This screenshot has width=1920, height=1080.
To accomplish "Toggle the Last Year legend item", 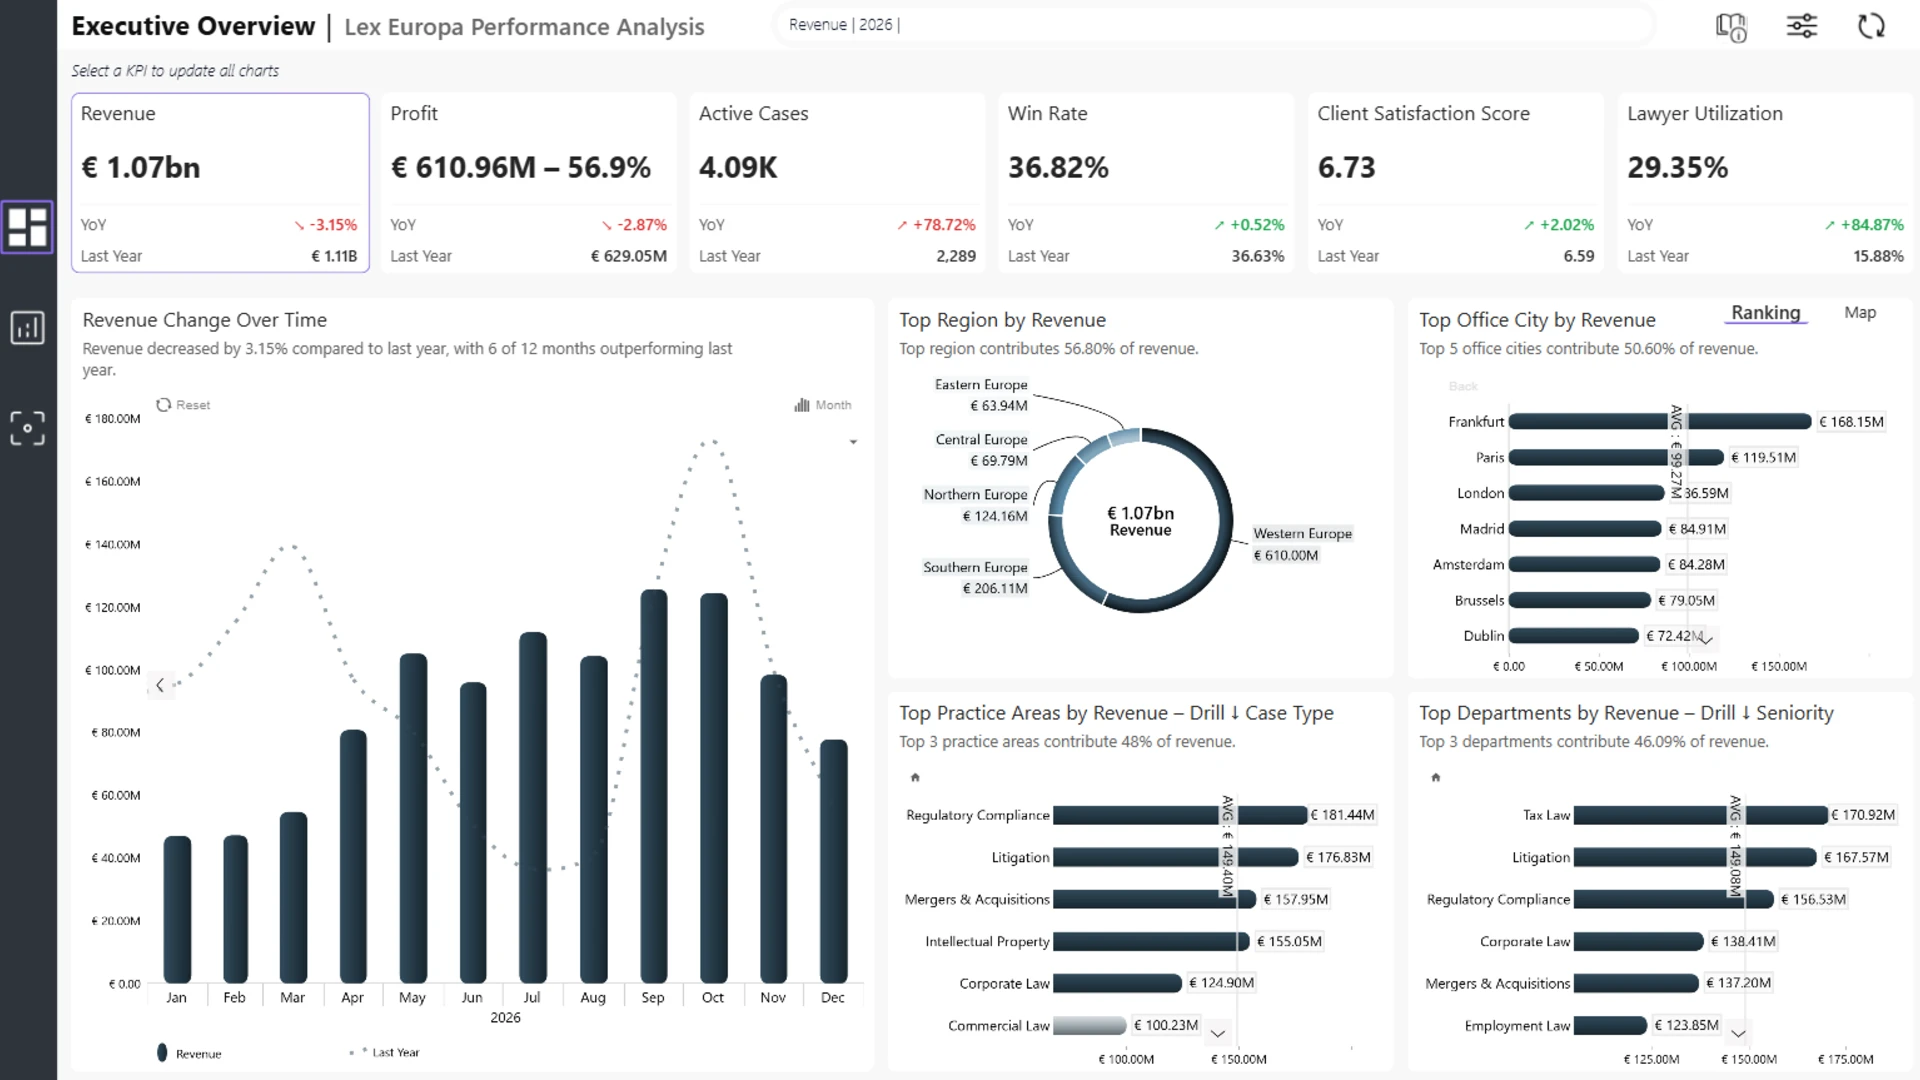I will pyautogui.click(x=385, y=1052).
